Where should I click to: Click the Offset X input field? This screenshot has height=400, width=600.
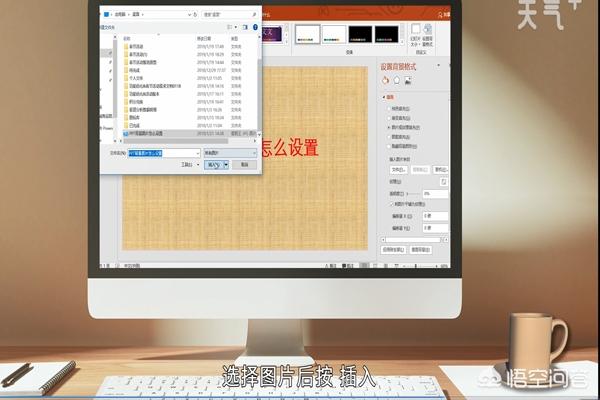435,216
